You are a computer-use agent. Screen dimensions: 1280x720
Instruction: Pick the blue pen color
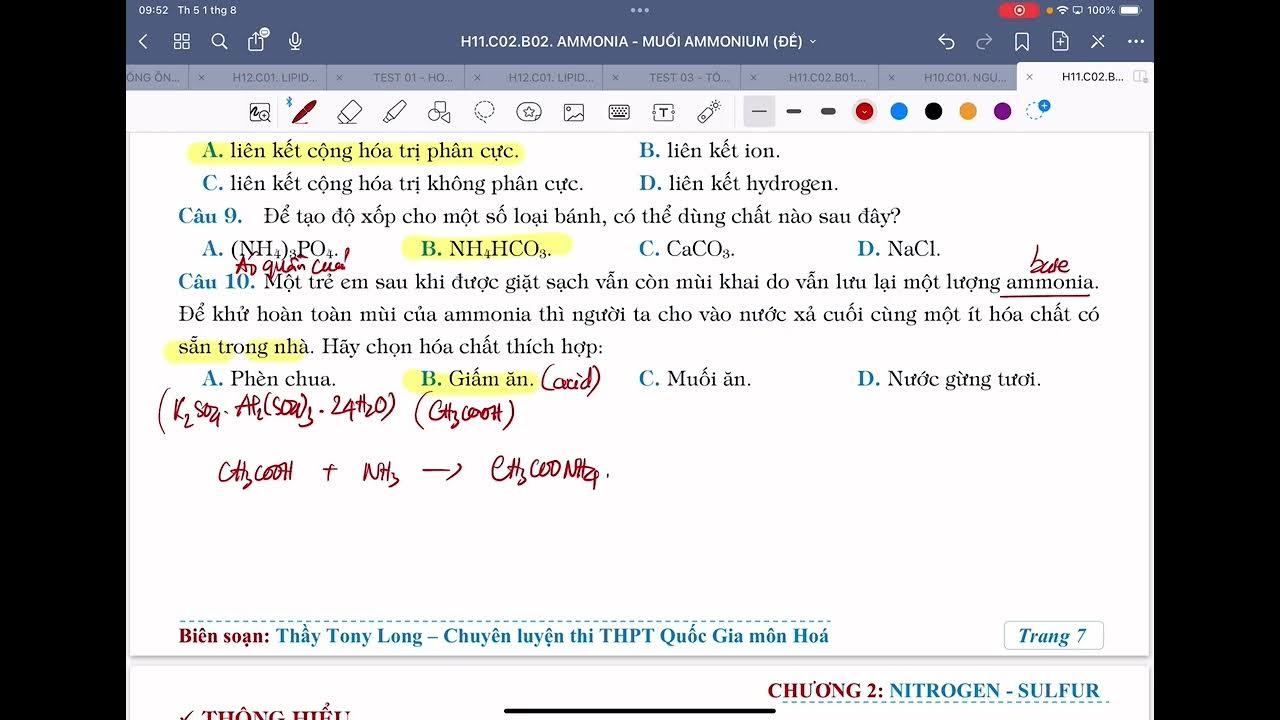coord(899,111)
